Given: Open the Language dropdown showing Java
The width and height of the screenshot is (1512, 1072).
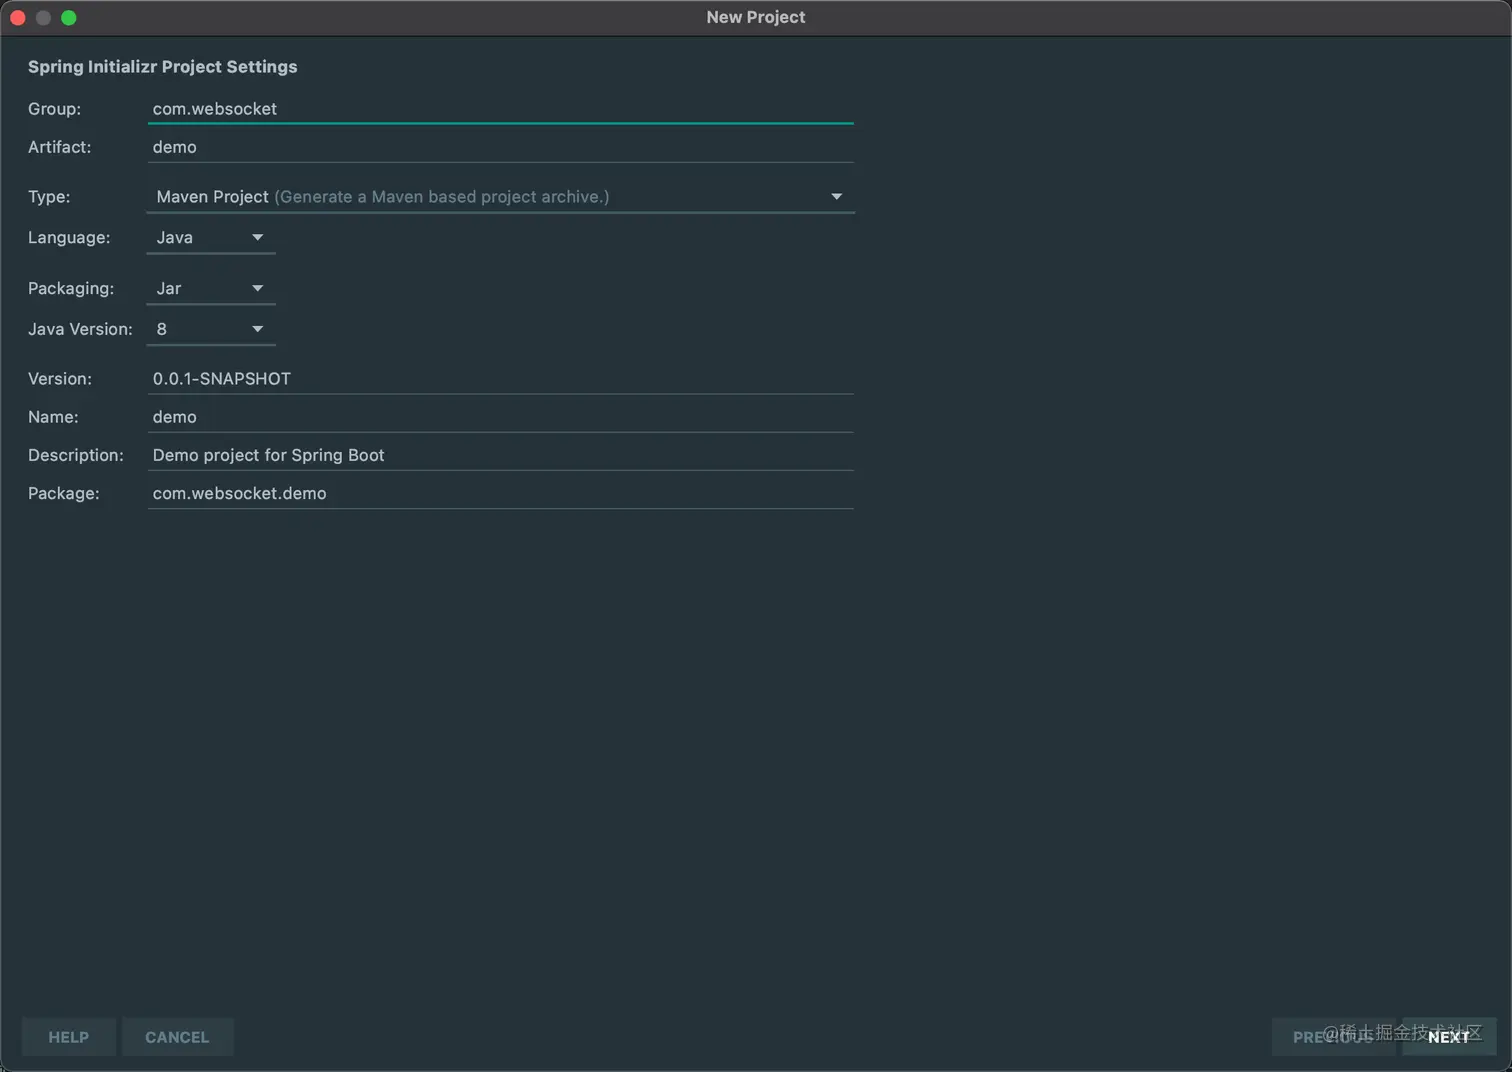Looking at the screenshot, I should point(210,237).
